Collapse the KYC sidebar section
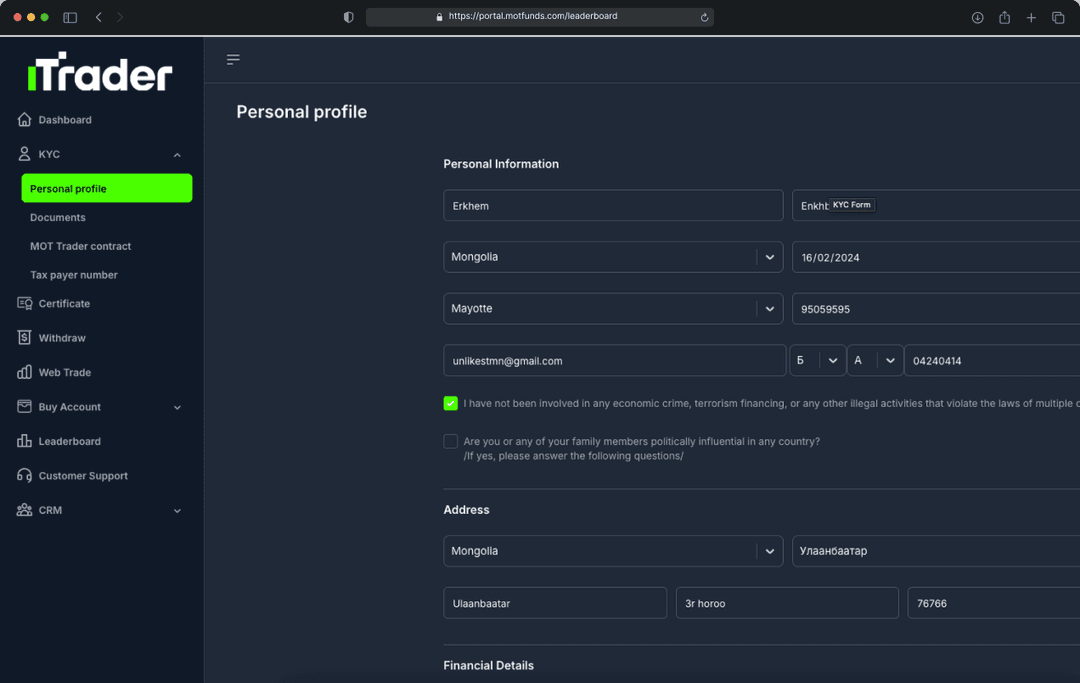Image resolution: width=1080 pixels, height=683 pixels. click(x=177, y=155)
